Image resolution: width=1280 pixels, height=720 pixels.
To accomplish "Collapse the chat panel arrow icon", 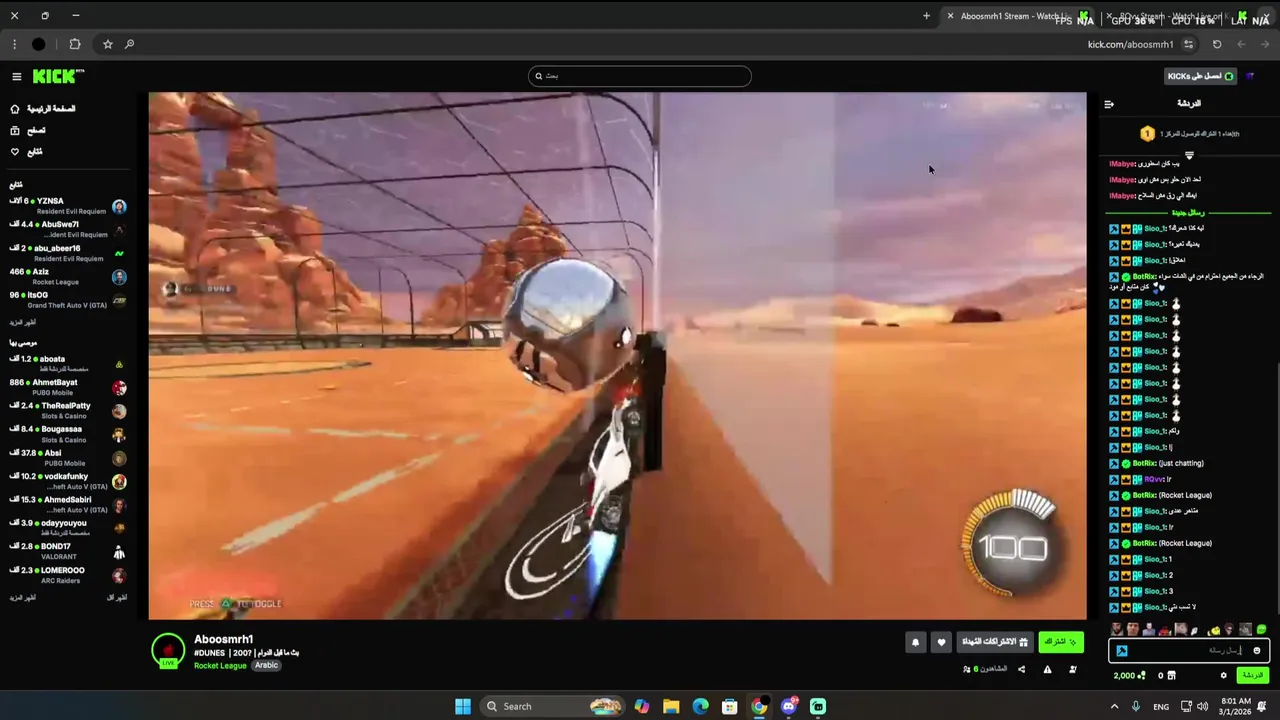I will 1109,104.
